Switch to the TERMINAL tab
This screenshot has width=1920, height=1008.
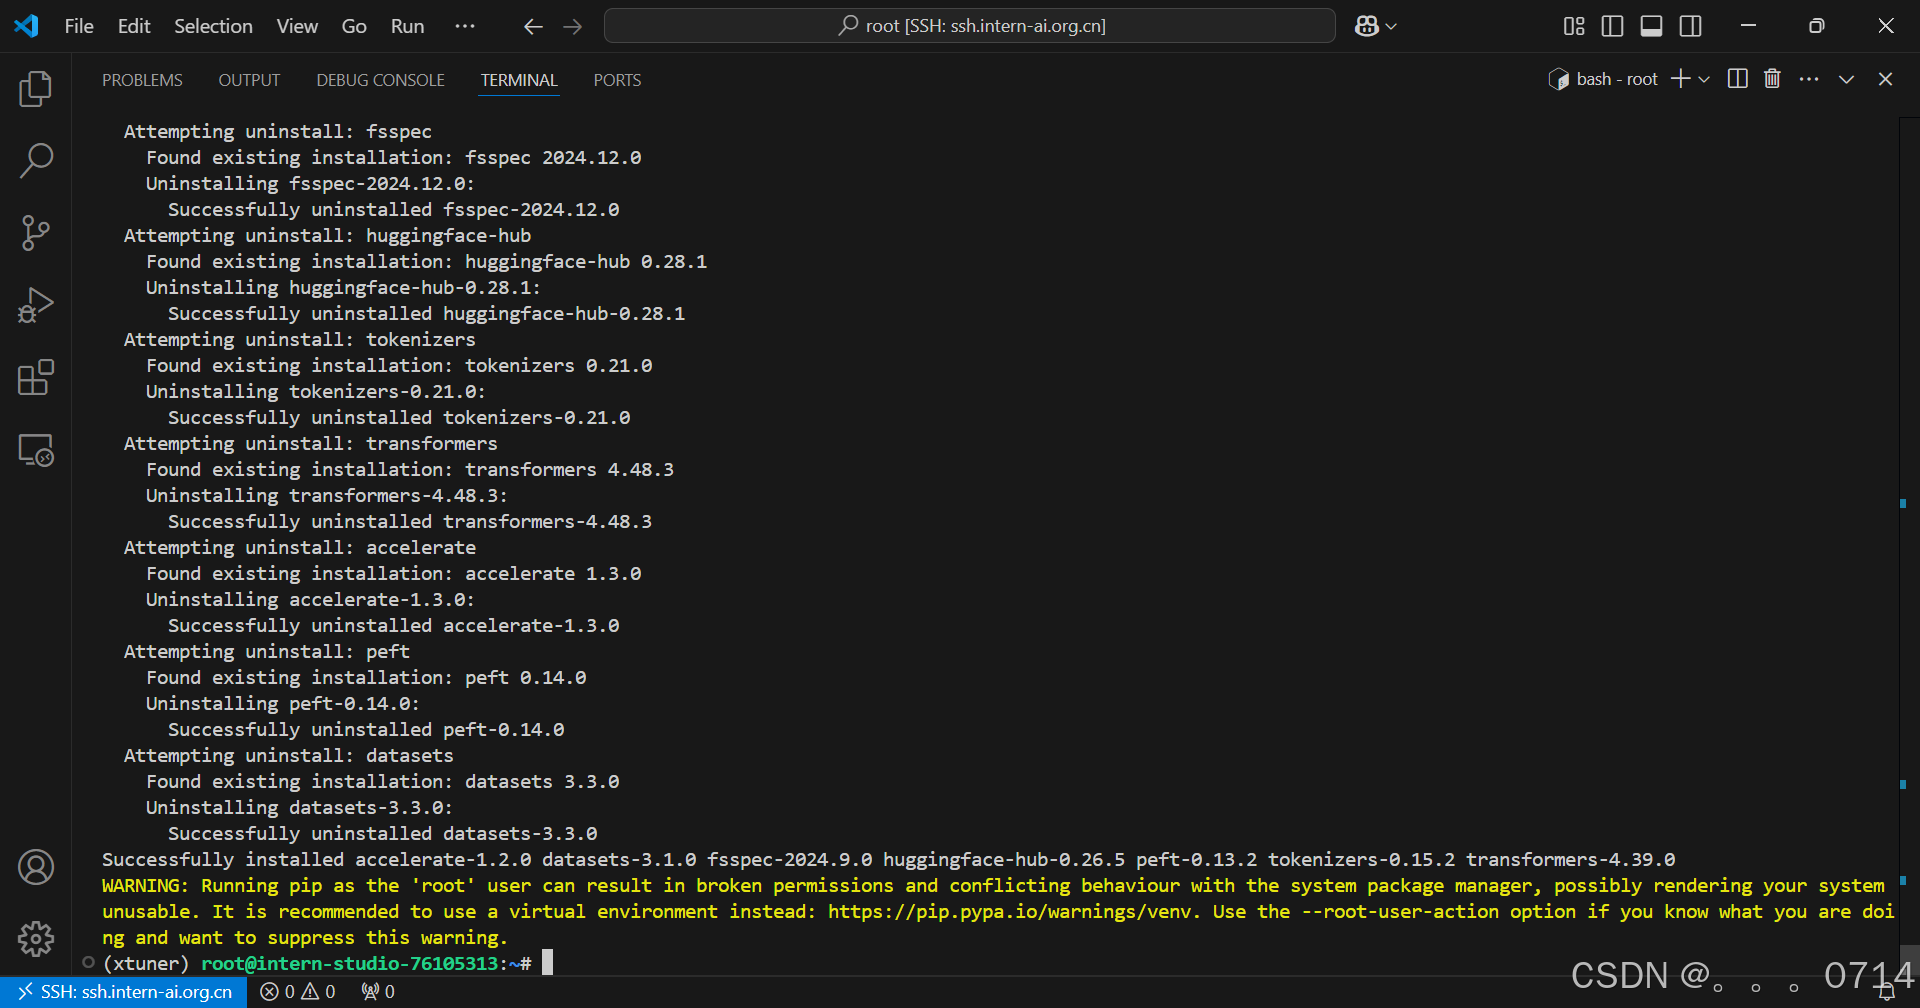pyautogui.click(x=519, y=80)
